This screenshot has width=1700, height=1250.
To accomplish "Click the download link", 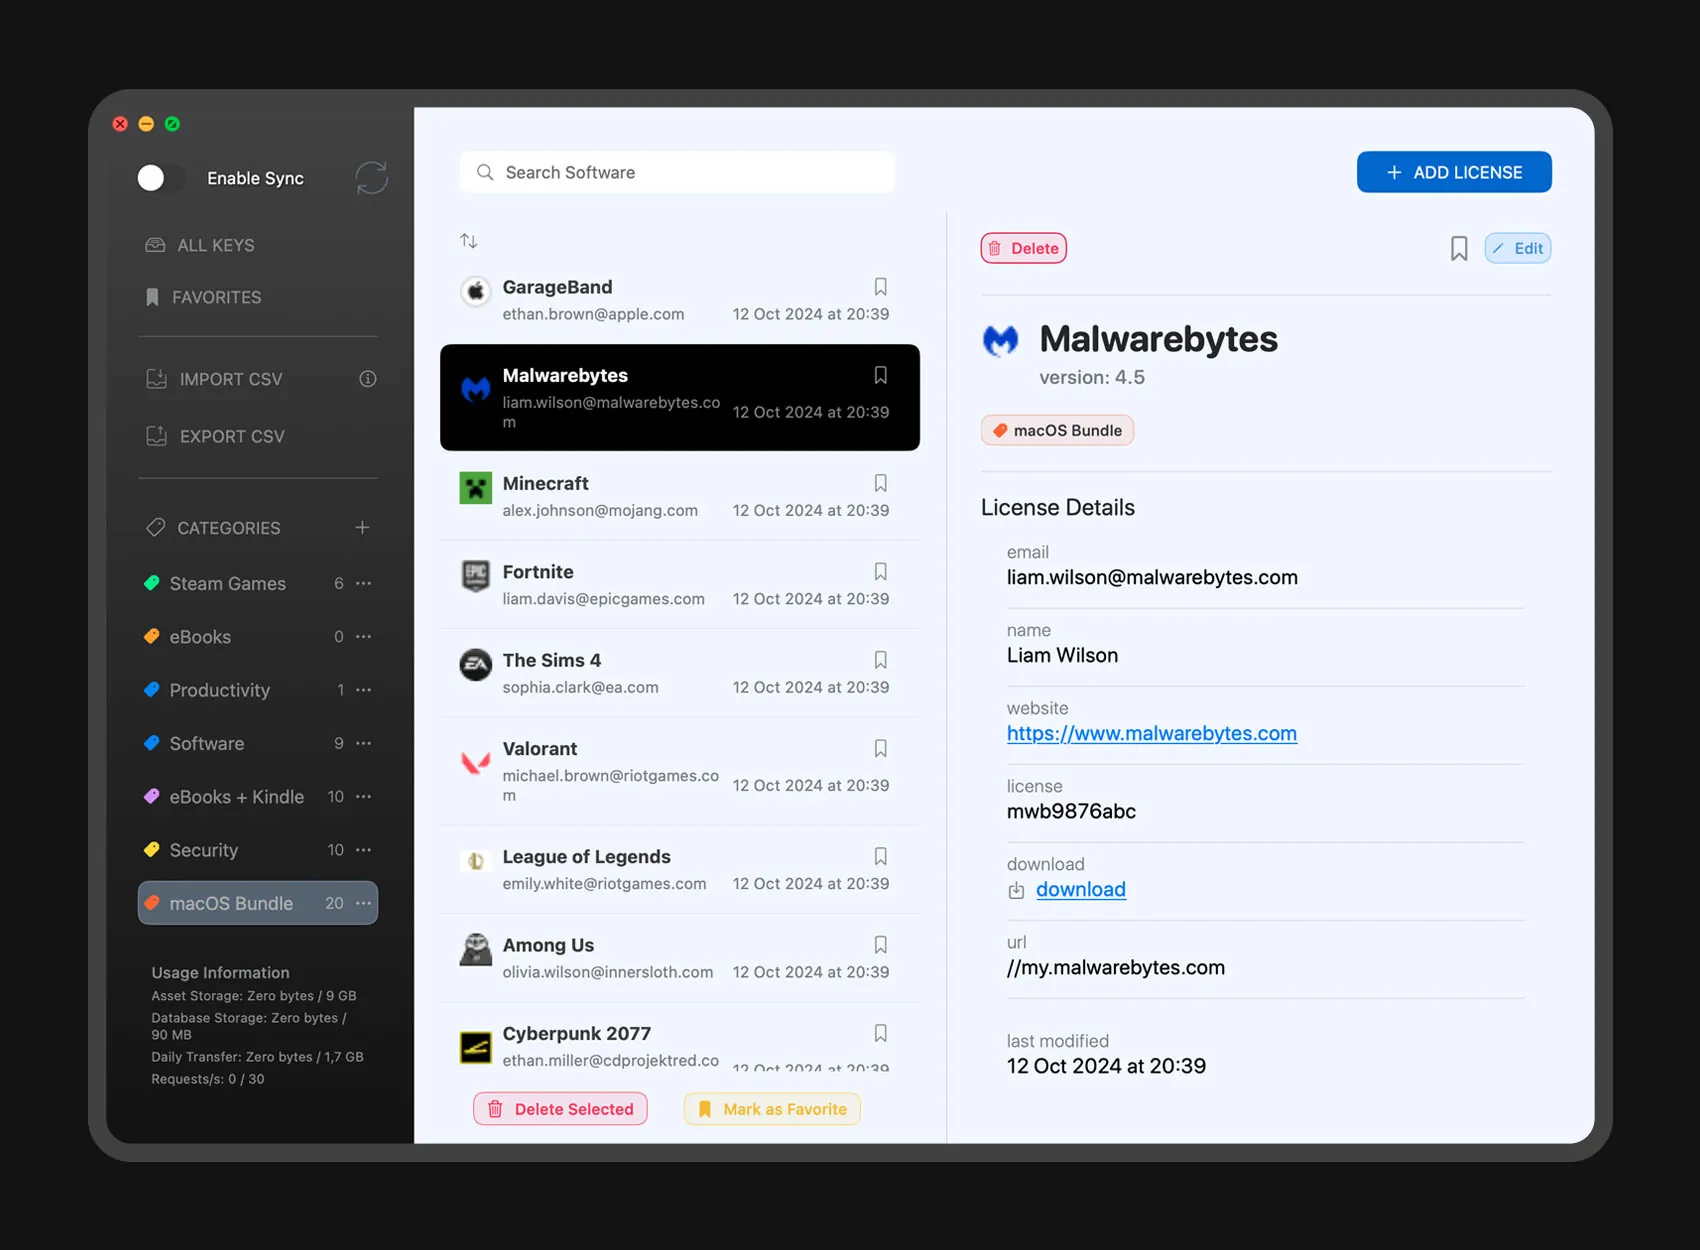I will pyautogui.click(x=1081, y=889).
